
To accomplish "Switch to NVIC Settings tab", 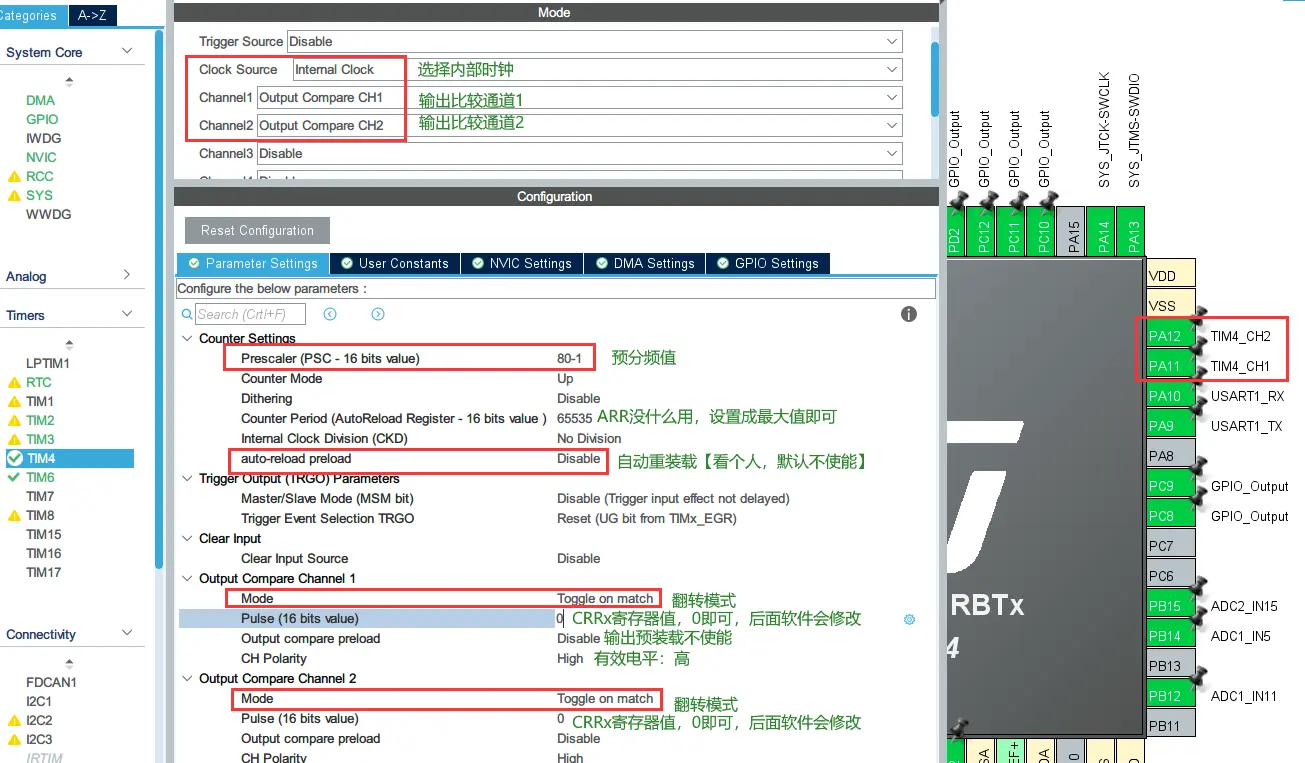I will pyautogui.click(x=520, y=264).
